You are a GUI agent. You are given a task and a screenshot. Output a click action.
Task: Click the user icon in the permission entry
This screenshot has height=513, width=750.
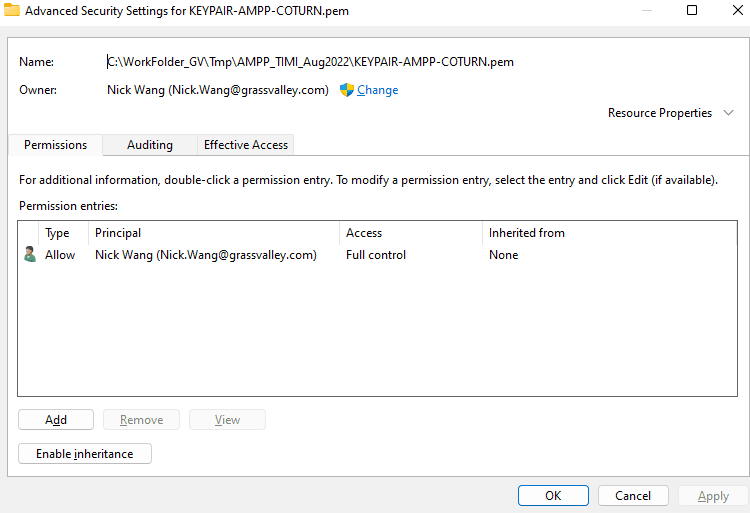click(x=30, y=255)
